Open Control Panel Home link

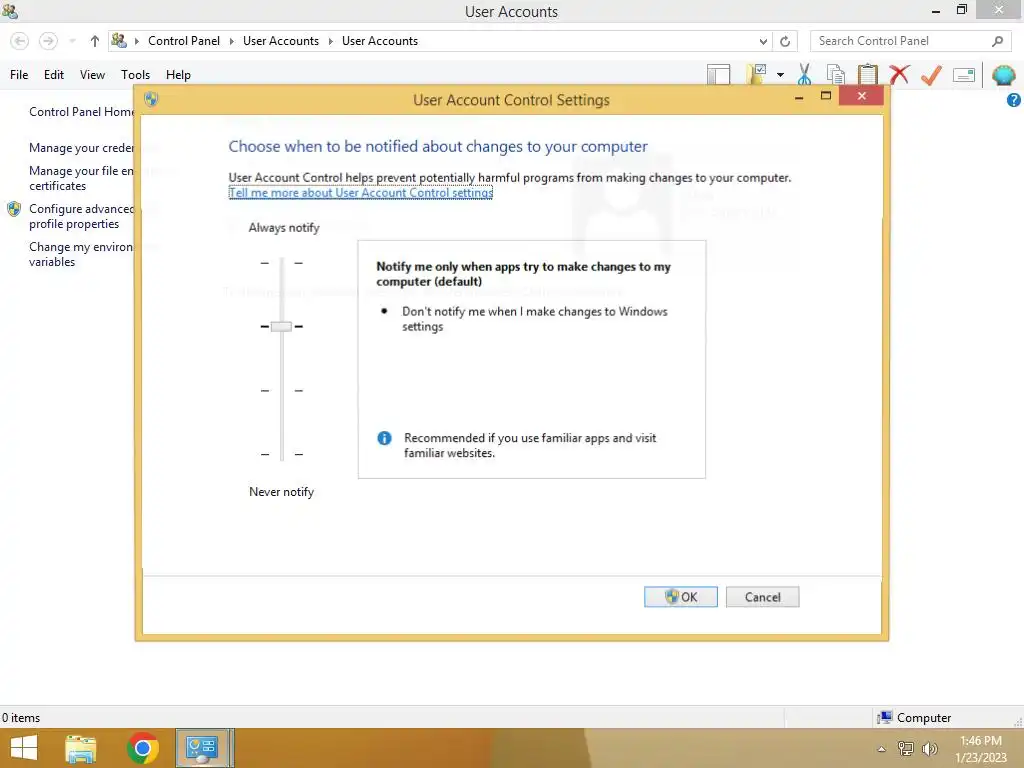click(x=81, y=112)
